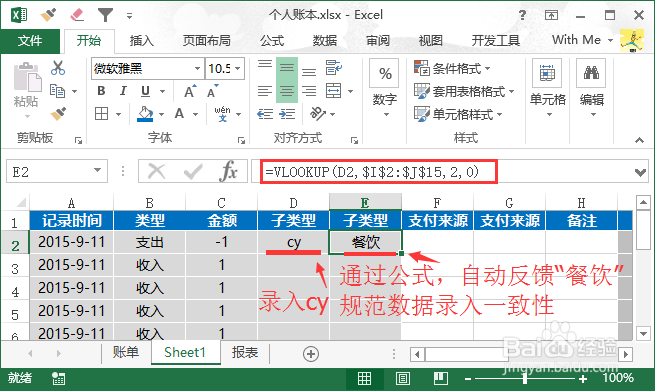Click the Borders icon
Viewport: 655px width, 391px height.
[x=102, y=113]
